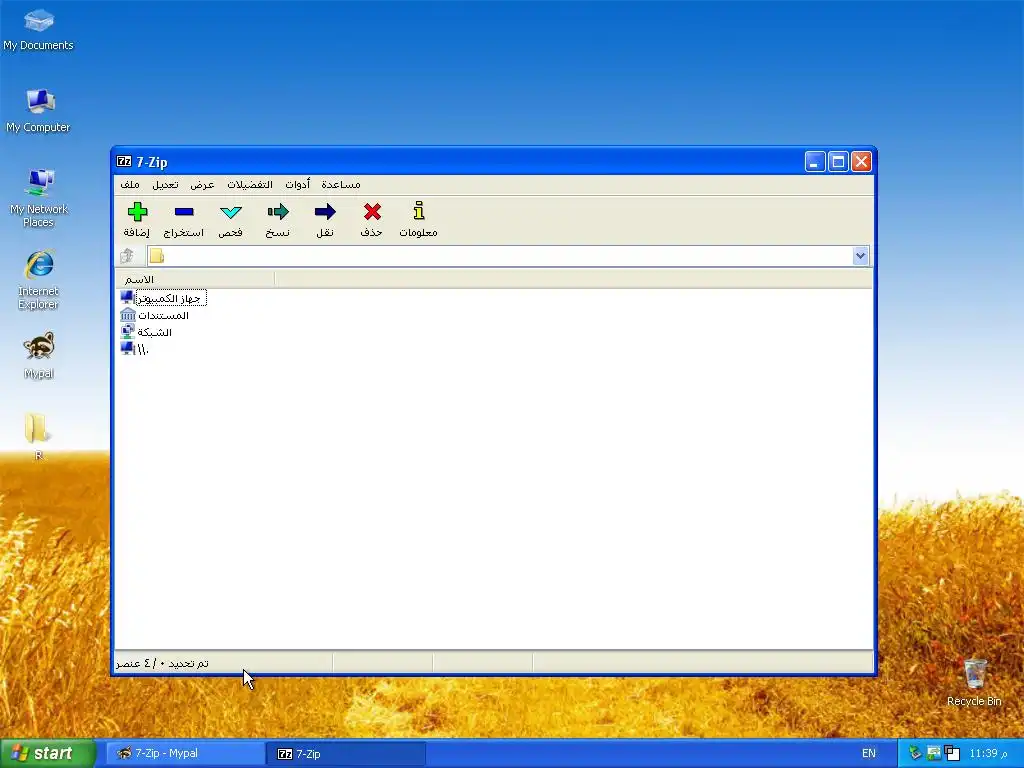Image resolution: width=1024 pixels, height=768 pixels.
Task: Click the Network item icon in list
Action: point(128,332)
